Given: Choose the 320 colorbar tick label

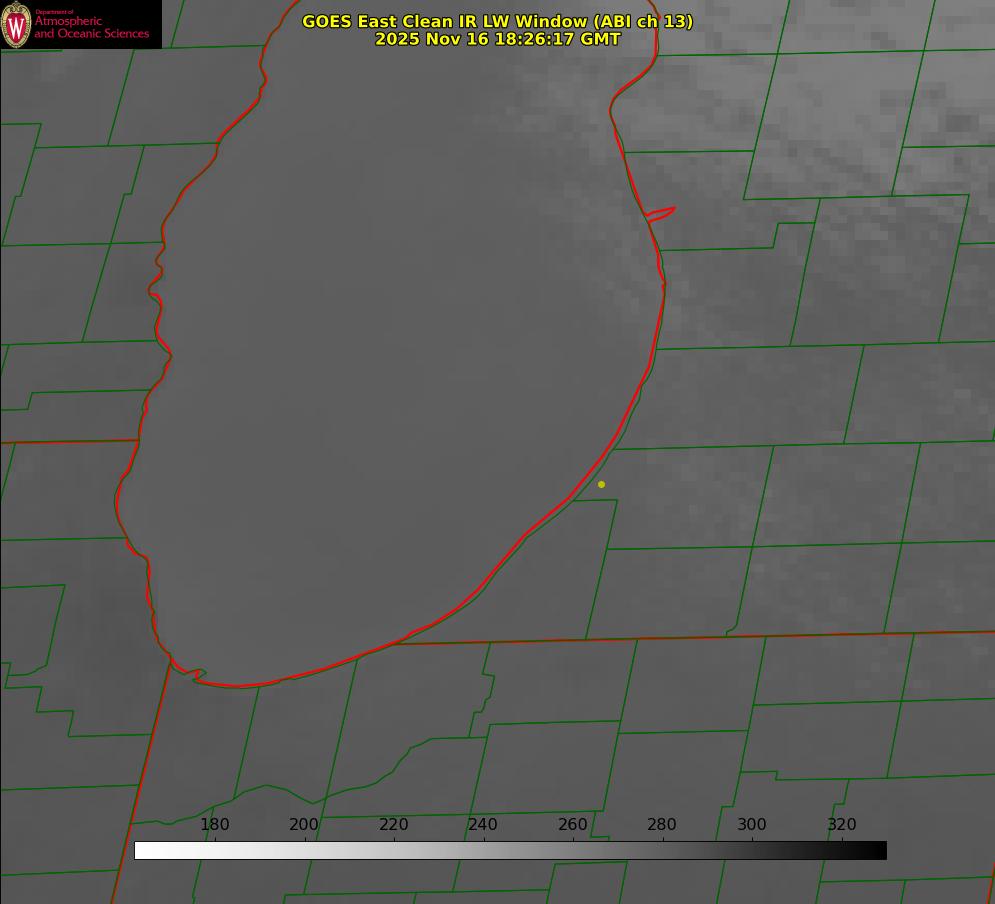Looking at the screenshot, I should (x=842, y=825).
